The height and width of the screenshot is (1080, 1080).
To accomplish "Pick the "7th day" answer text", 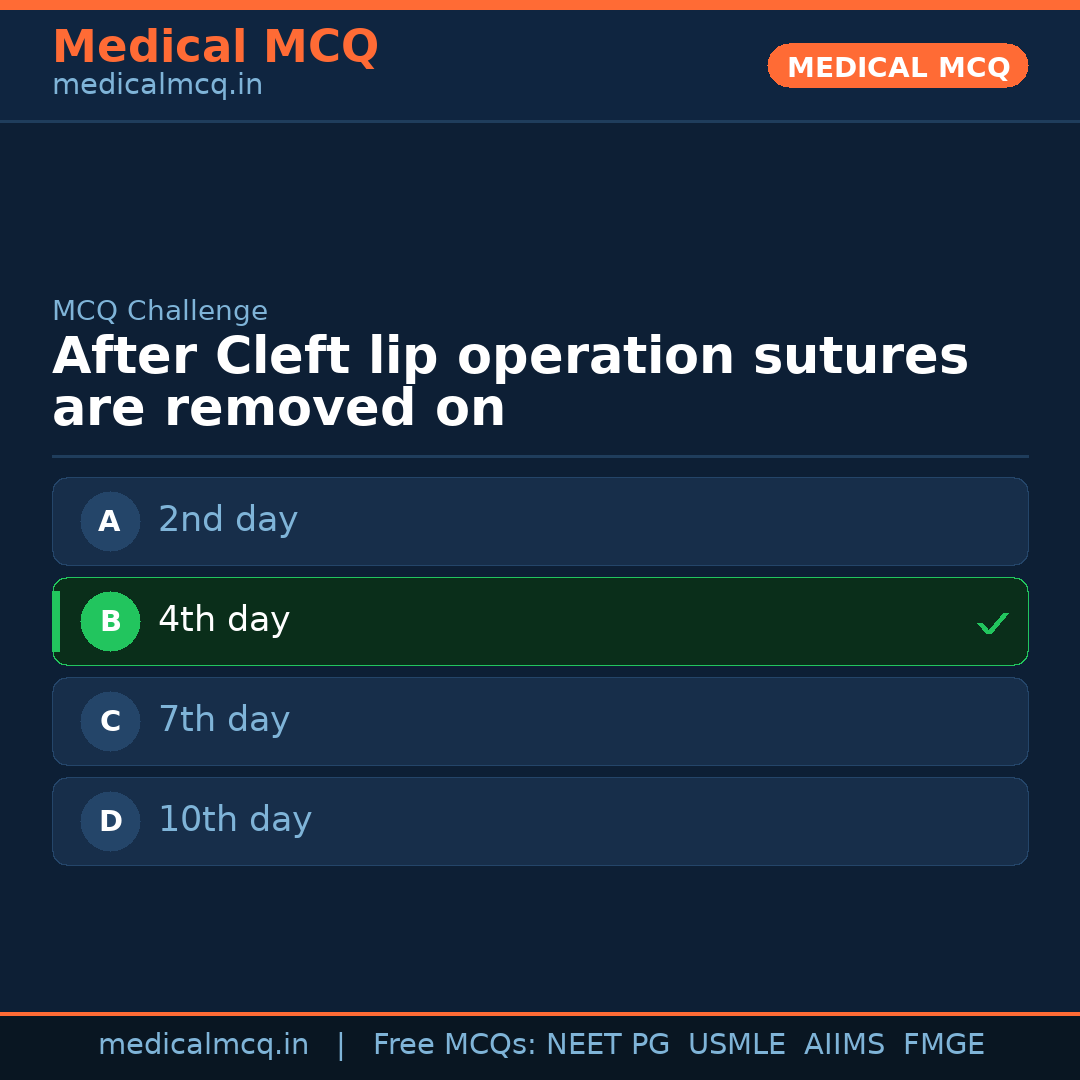I will 224,720.
